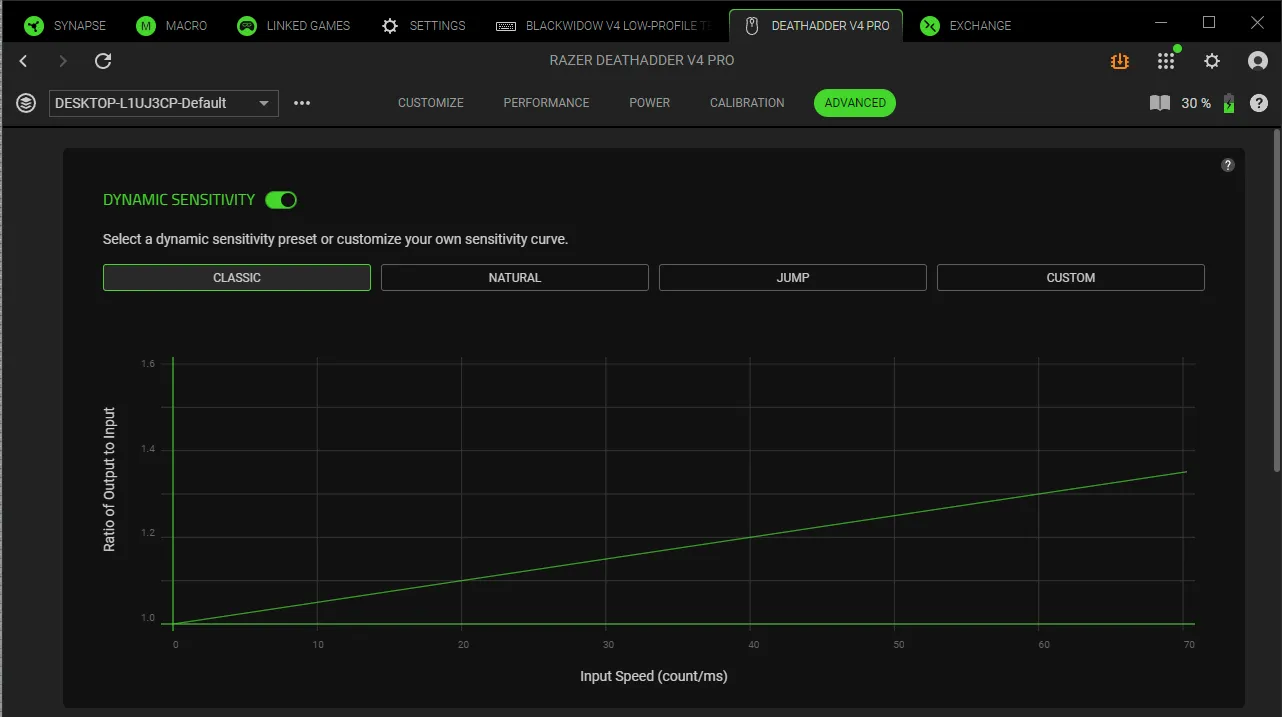
Task: Maximize the Razer Synapse window
Action: pyautogui.click(x=1209, y=22)
